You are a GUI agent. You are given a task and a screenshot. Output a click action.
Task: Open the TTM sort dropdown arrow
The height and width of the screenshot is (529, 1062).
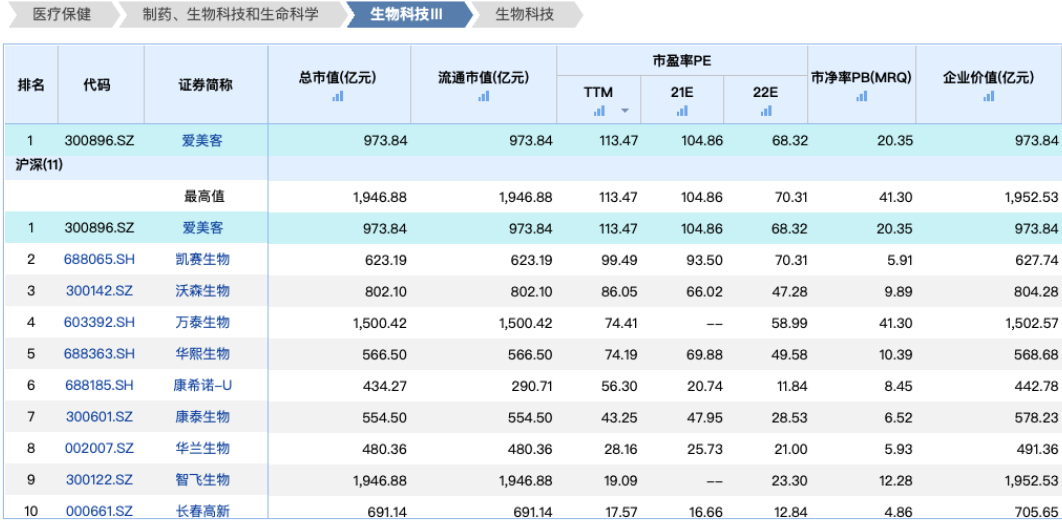pos(625,111)
